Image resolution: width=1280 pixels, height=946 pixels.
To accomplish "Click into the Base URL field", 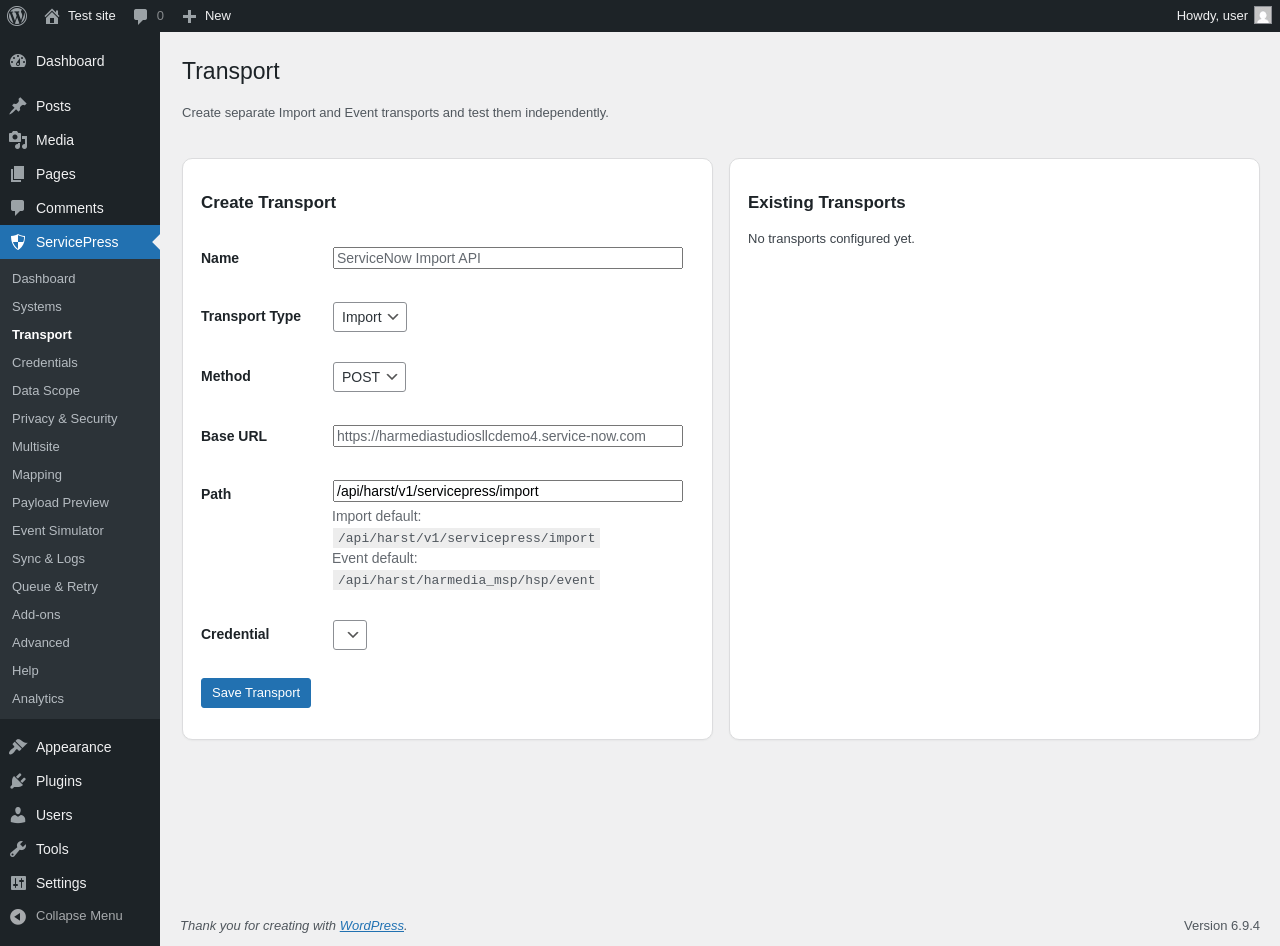I will [x=508, y=436].
